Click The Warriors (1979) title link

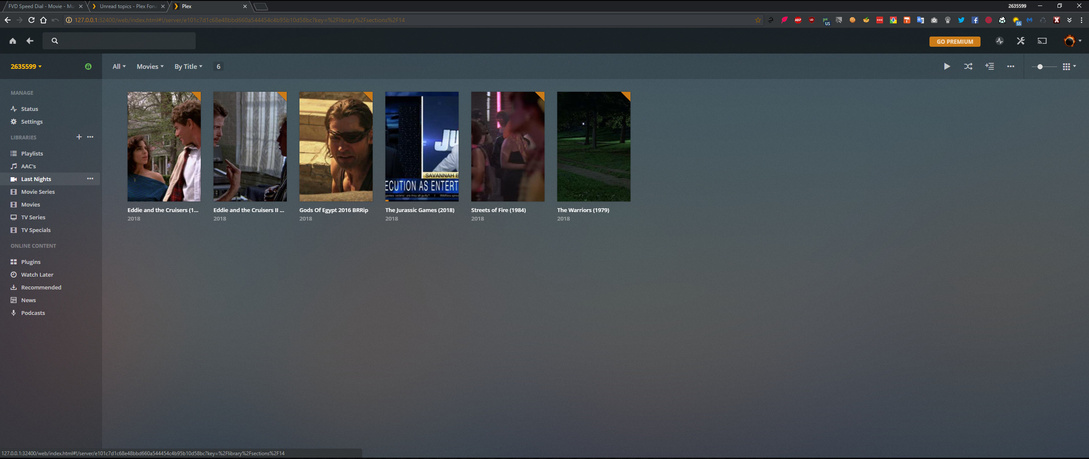[583, 210]
